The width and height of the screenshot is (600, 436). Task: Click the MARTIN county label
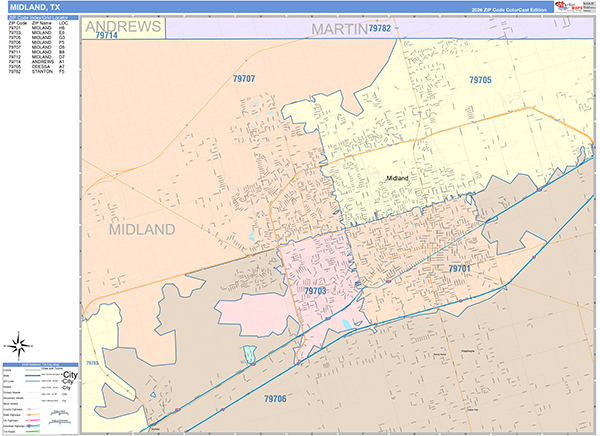(339, 29)
